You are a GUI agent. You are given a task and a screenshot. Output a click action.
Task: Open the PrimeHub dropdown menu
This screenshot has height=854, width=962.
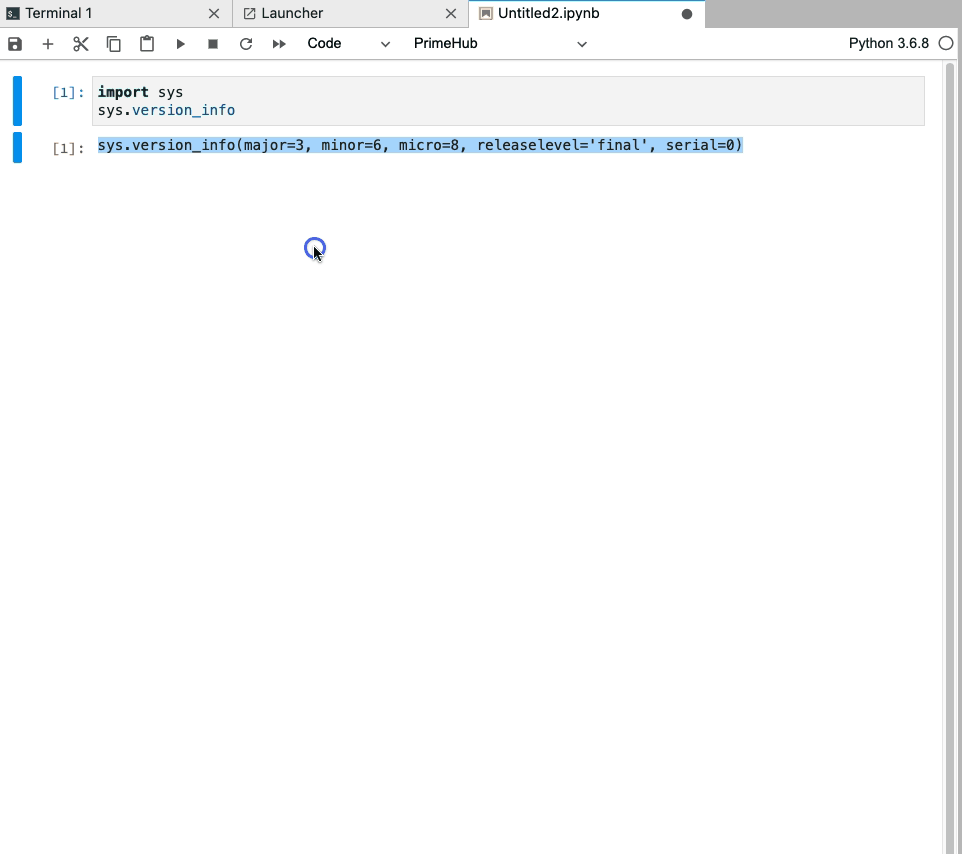click(x=499, y=44)
